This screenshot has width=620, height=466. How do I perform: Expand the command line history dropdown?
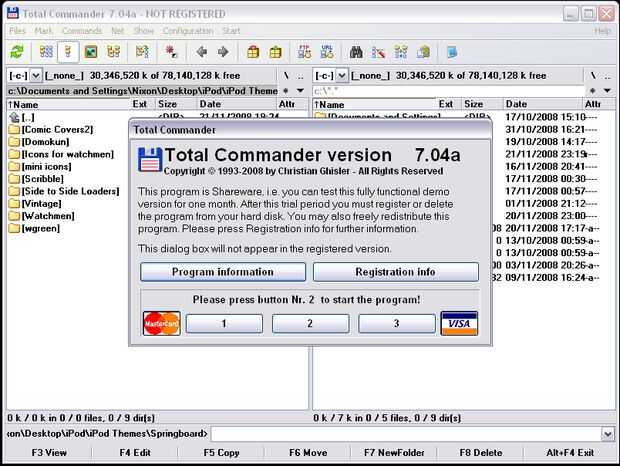coord(608,434)
